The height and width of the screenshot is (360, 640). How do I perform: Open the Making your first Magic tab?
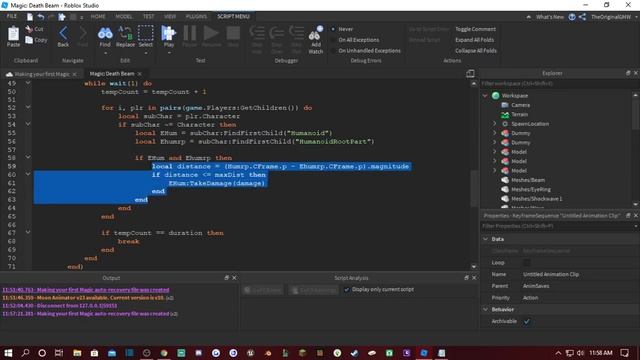point(42,74)
